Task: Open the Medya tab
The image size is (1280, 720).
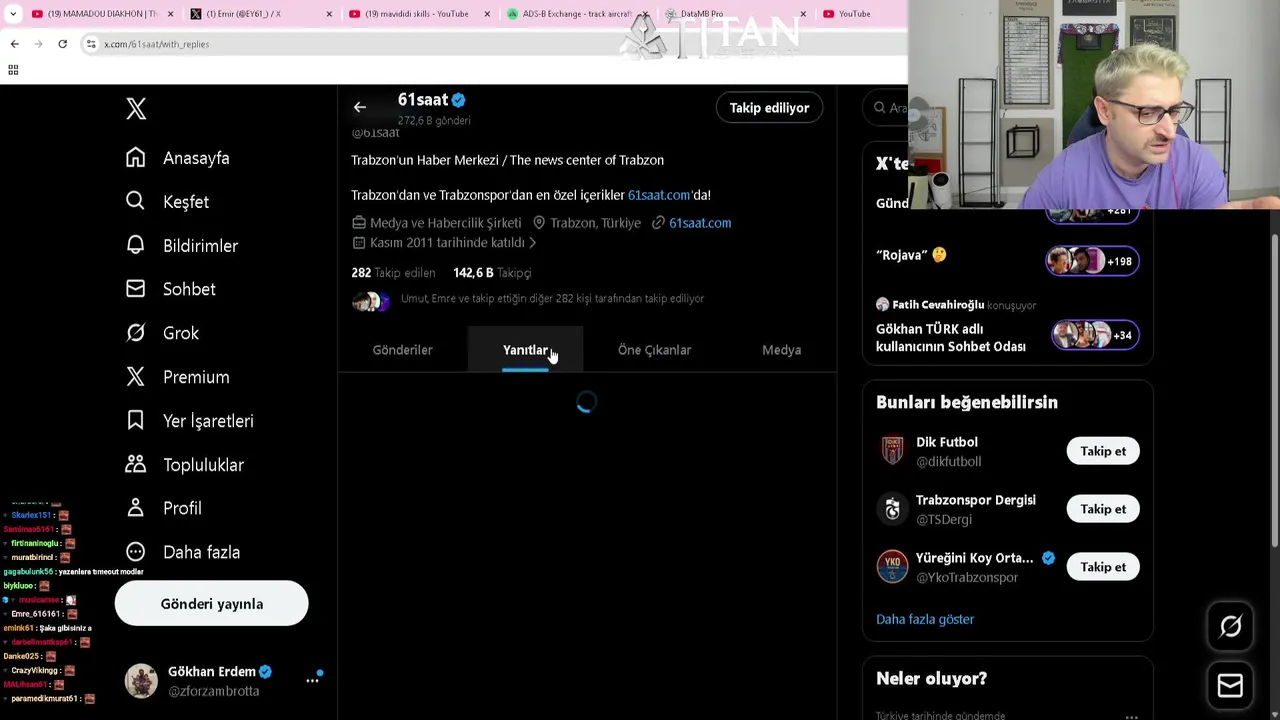Action: [x=781, y=350]
